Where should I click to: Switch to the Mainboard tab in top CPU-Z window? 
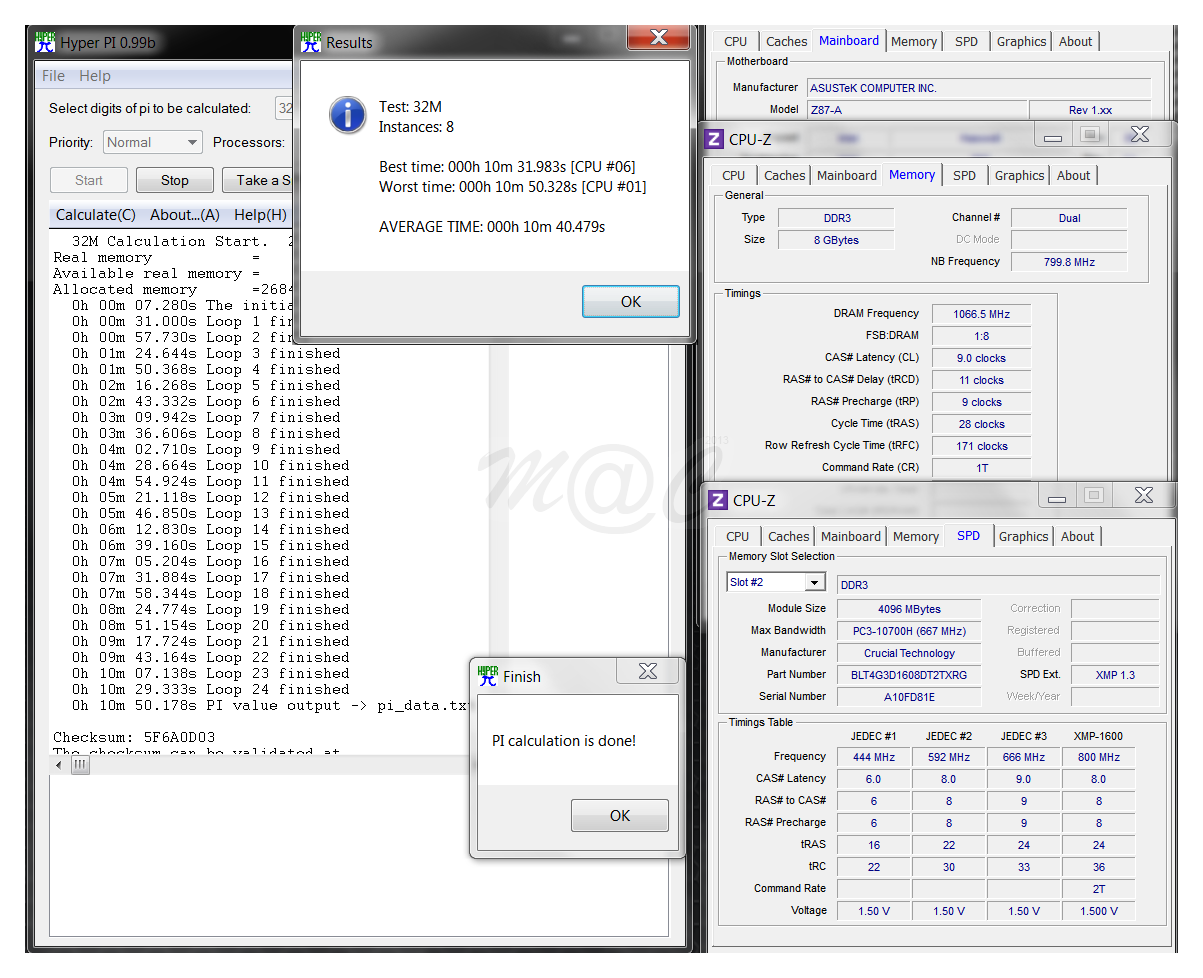(x=848, y=41)
